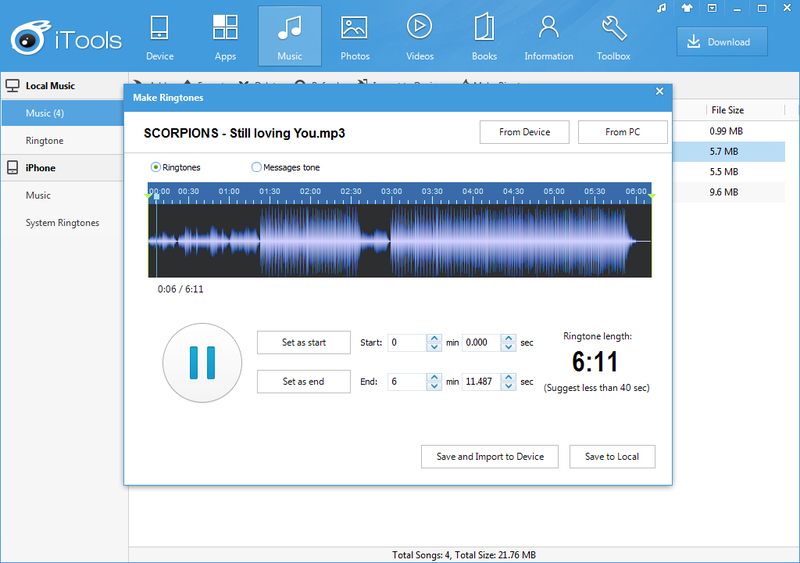Select the Ringtones radio option
This screenshot has width=800, height=563.
(156, 167)
